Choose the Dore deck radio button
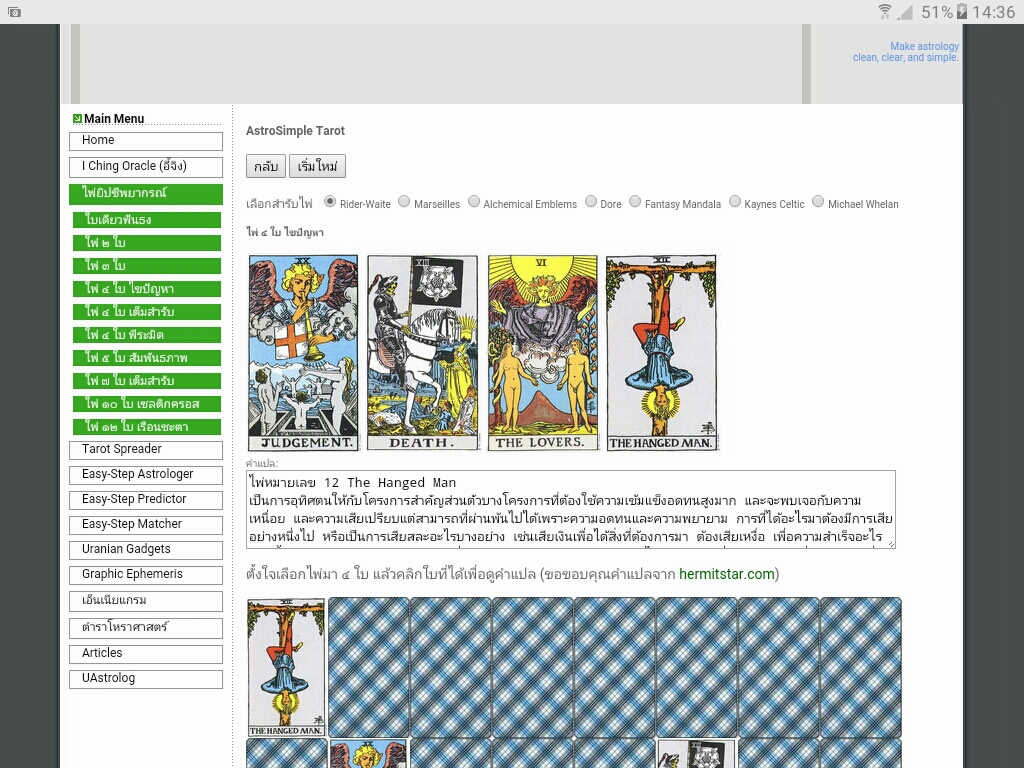1024x768 pixels. [591, 202]
